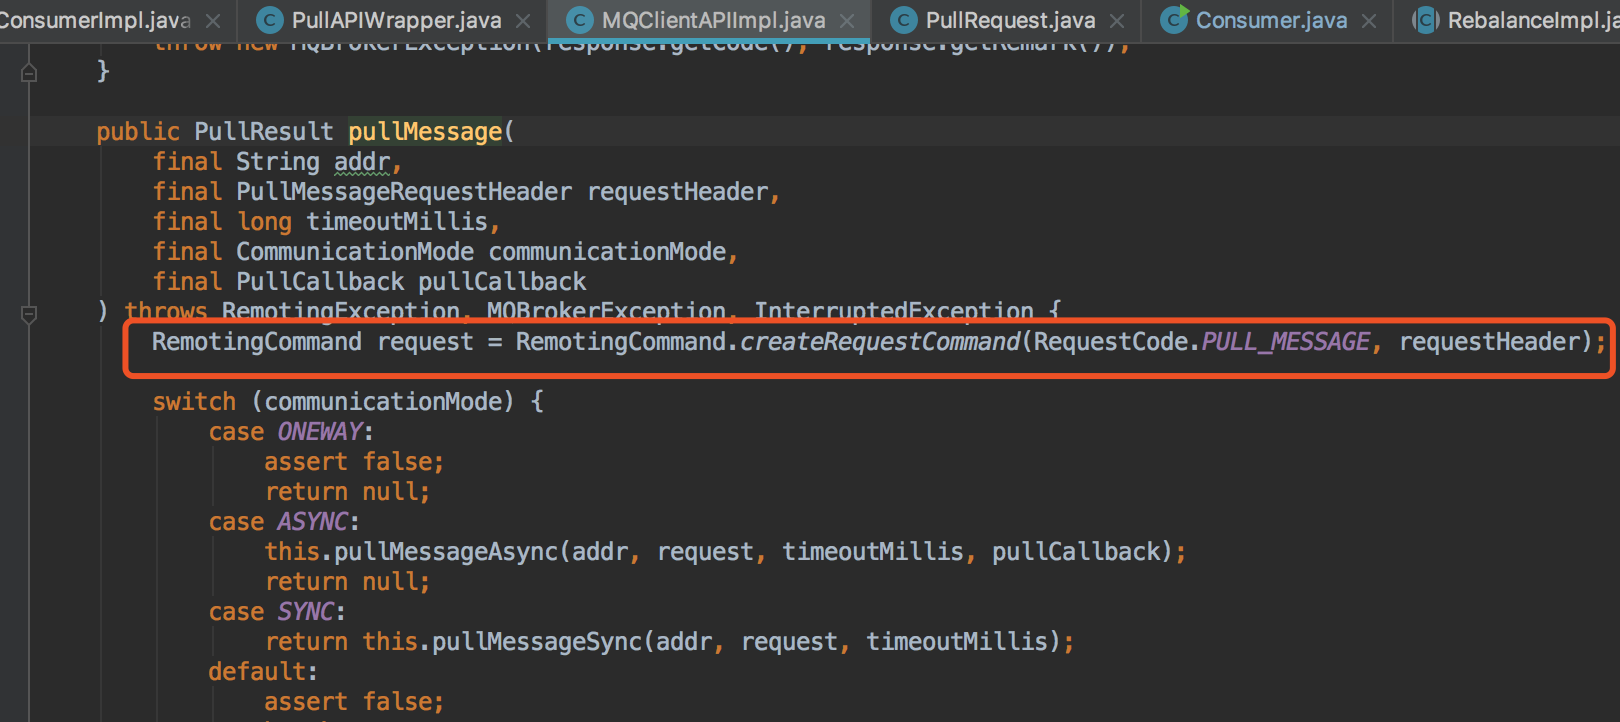Click the RebalanceImpl class file icon
The height and width of the screenshot is (722, 1620).
[x=1425, y=20]
